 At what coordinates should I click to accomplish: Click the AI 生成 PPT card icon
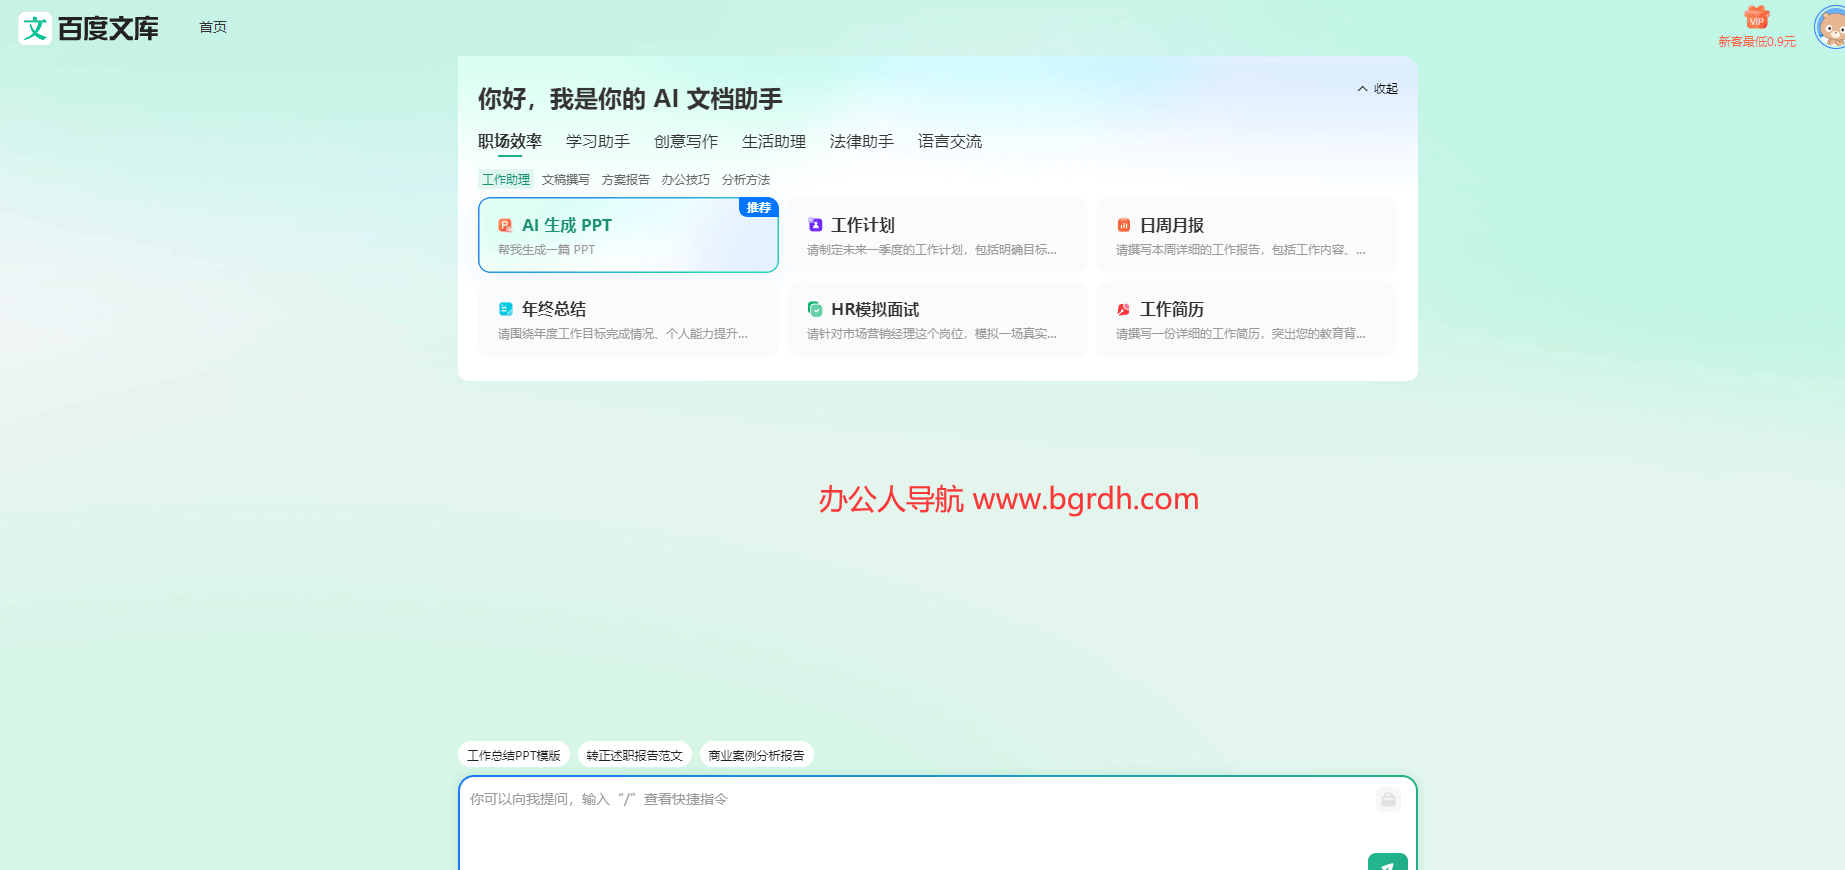point(505,226)
